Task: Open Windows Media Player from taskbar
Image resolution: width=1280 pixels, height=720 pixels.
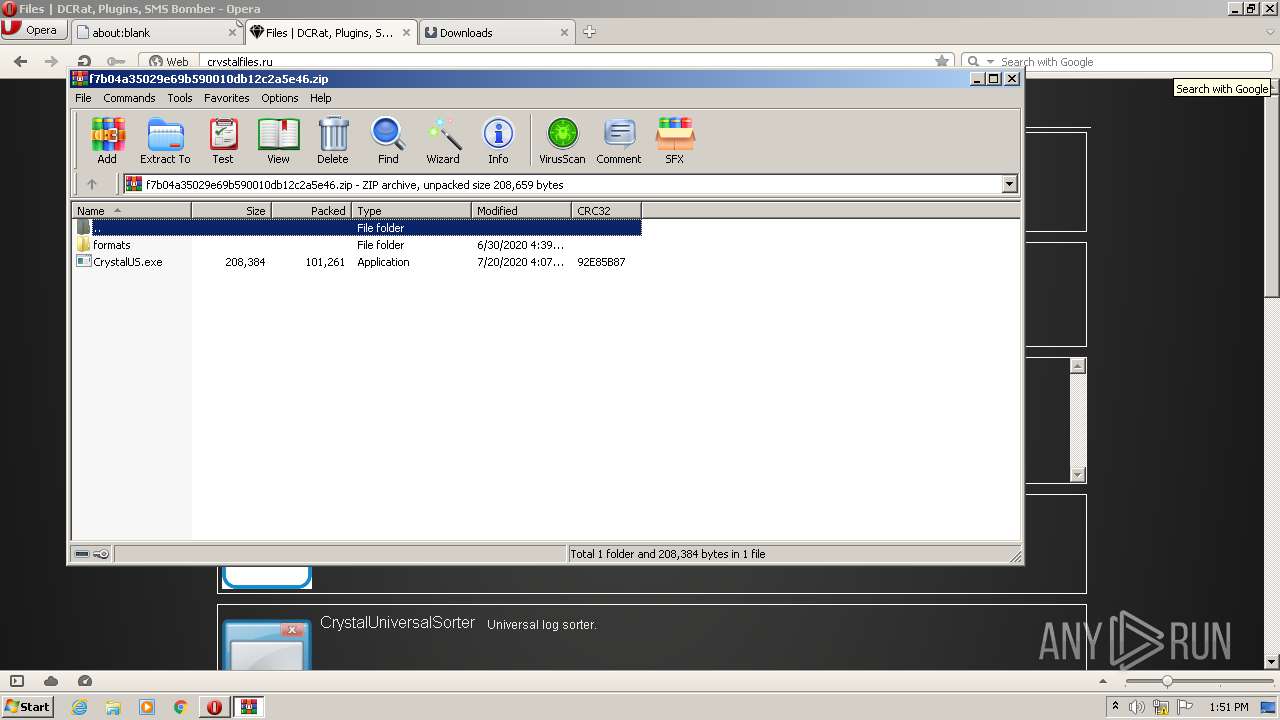Action: 147,707
